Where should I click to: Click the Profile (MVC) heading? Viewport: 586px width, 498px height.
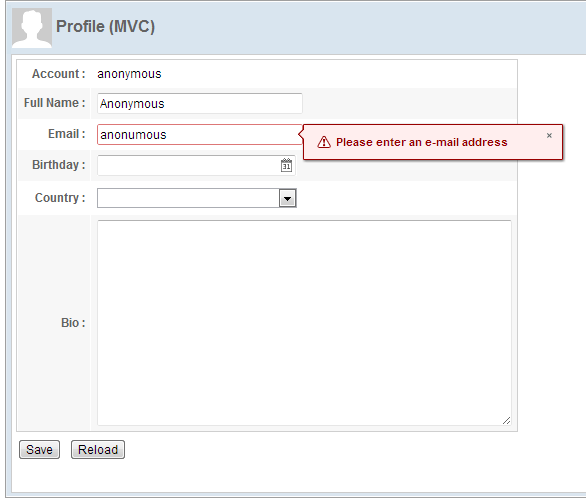105,27
